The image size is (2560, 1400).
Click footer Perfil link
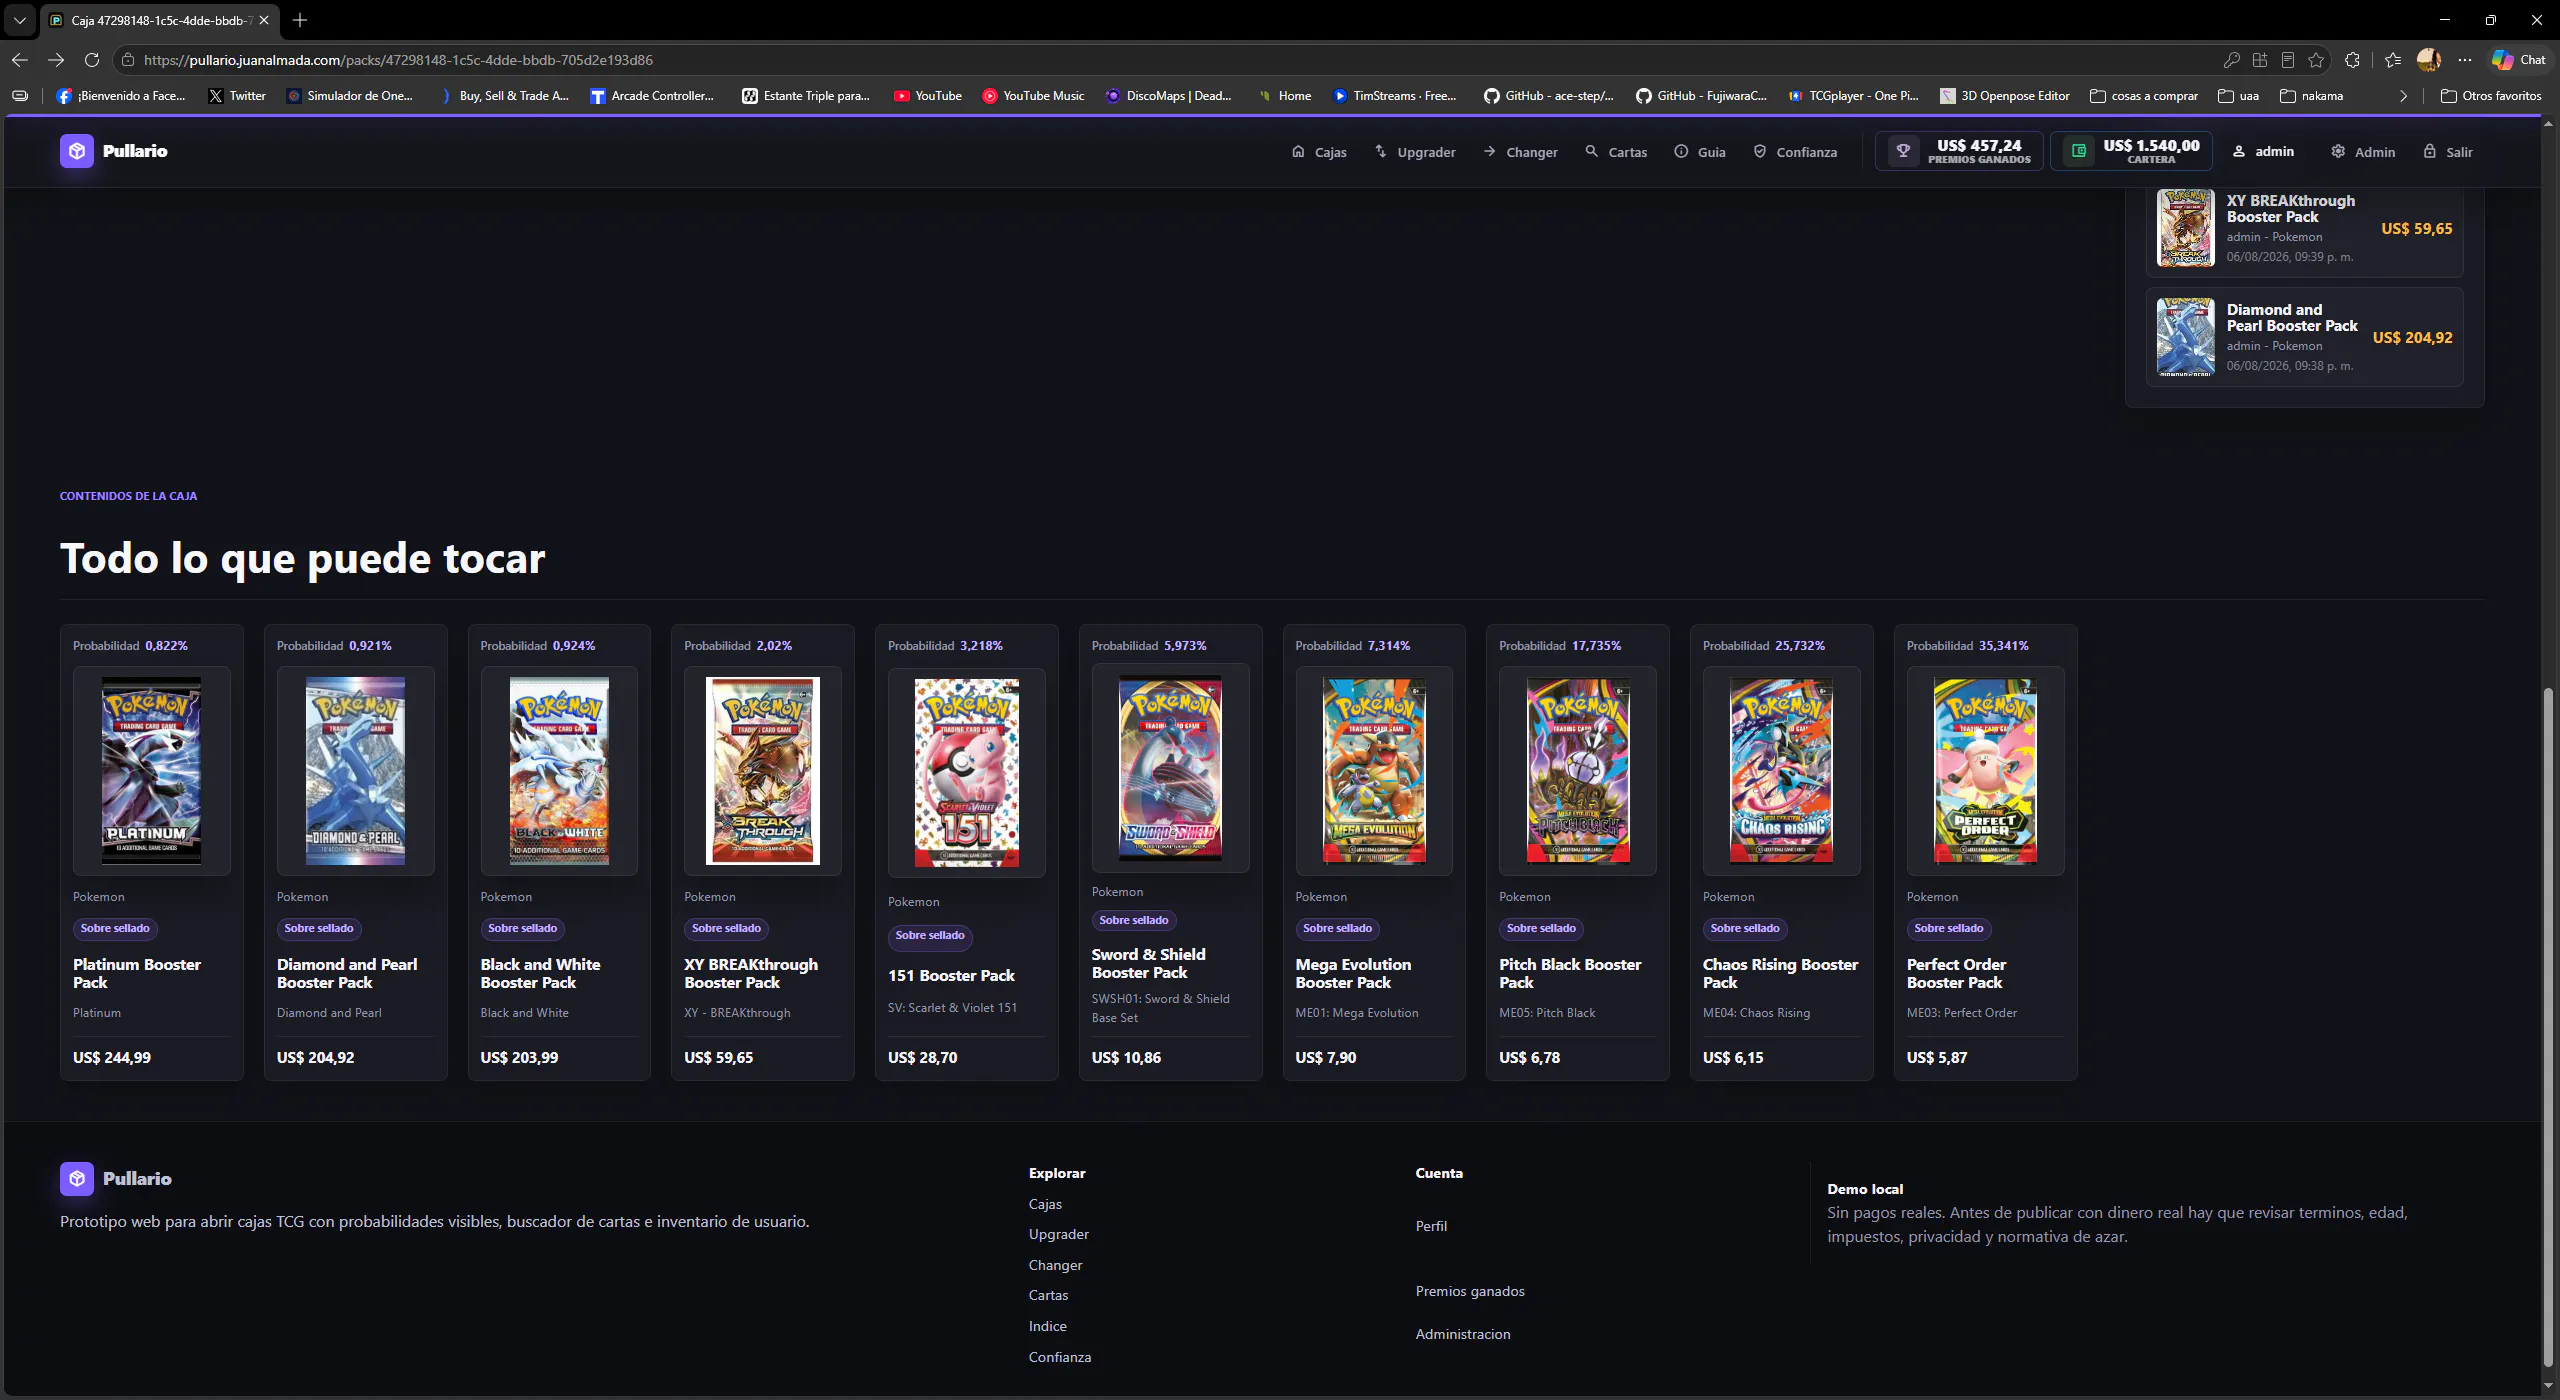(1431, 1226)
